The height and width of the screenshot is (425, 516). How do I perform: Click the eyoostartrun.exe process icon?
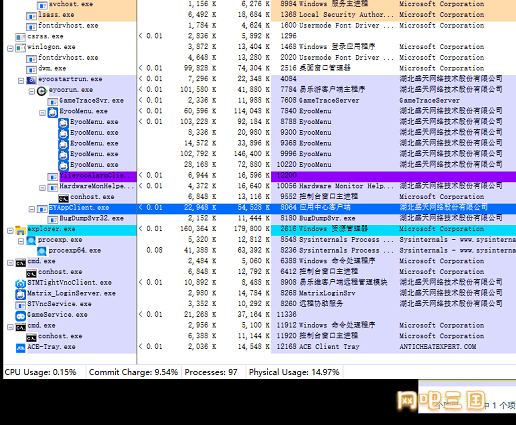31,80
